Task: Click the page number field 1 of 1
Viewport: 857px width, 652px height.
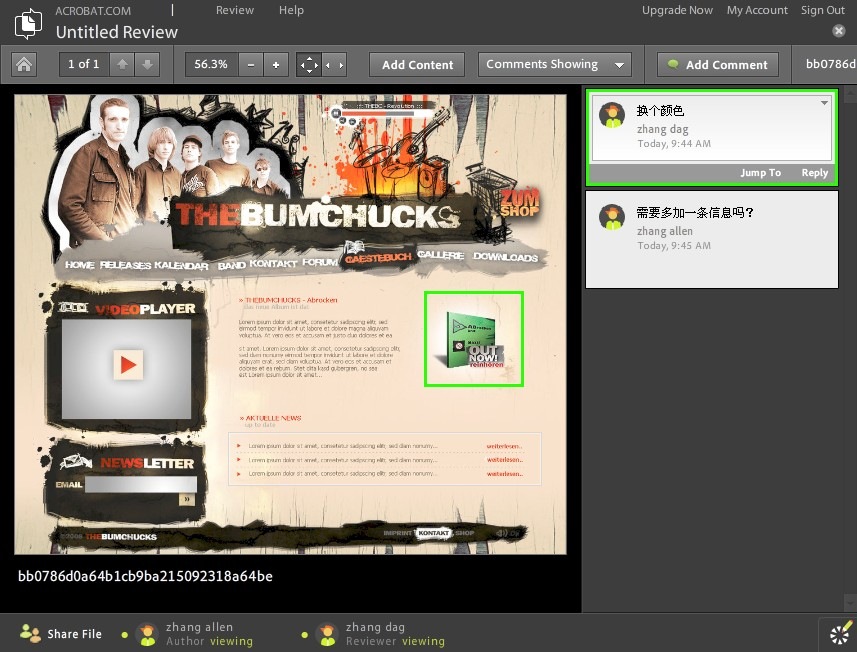Action: click(84, 64)
